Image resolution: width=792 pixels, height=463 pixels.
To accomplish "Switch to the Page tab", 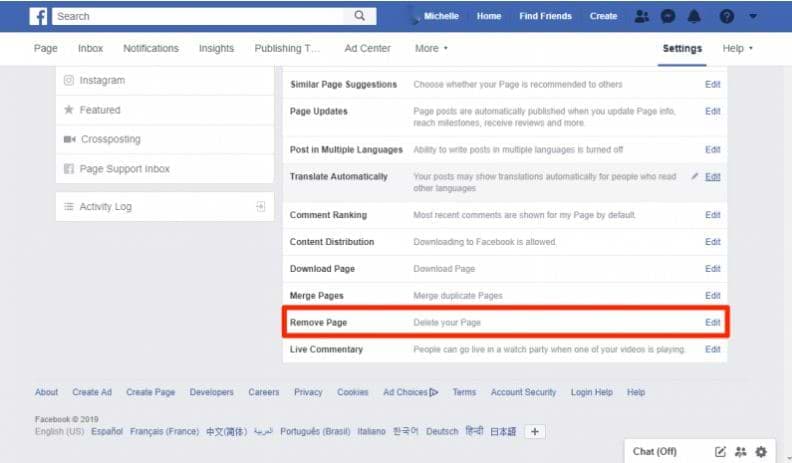I will pyautogui.click(x=45, y=48).
